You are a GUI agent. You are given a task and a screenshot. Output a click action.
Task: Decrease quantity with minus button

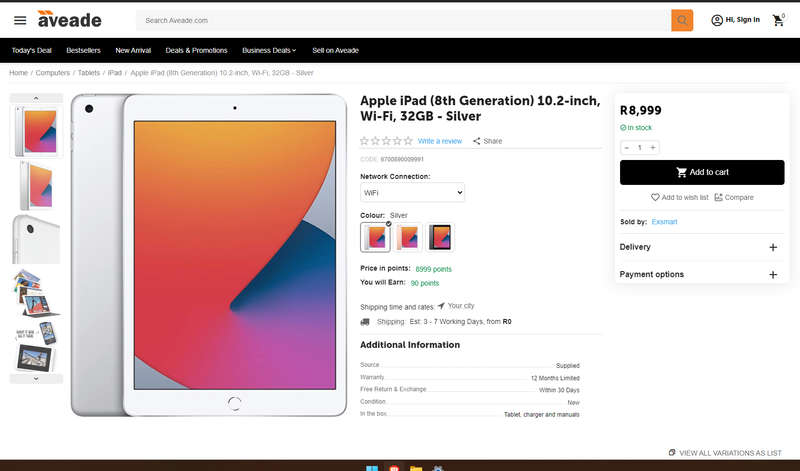pos(627,147)
